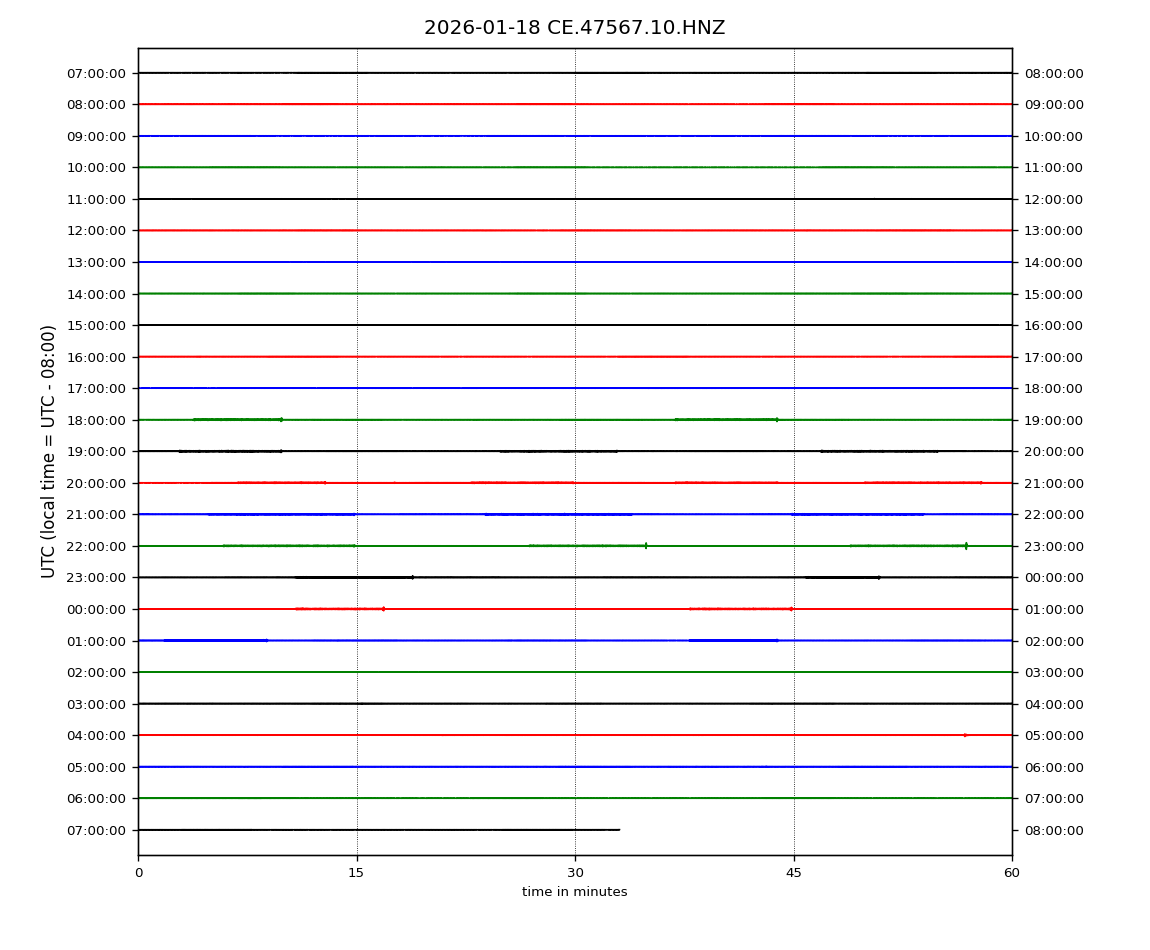Screen dimensions: 1150x950
Task: Click the green spike near minute 44 on the 18:00:00 trace
Action: coord(777,420)
